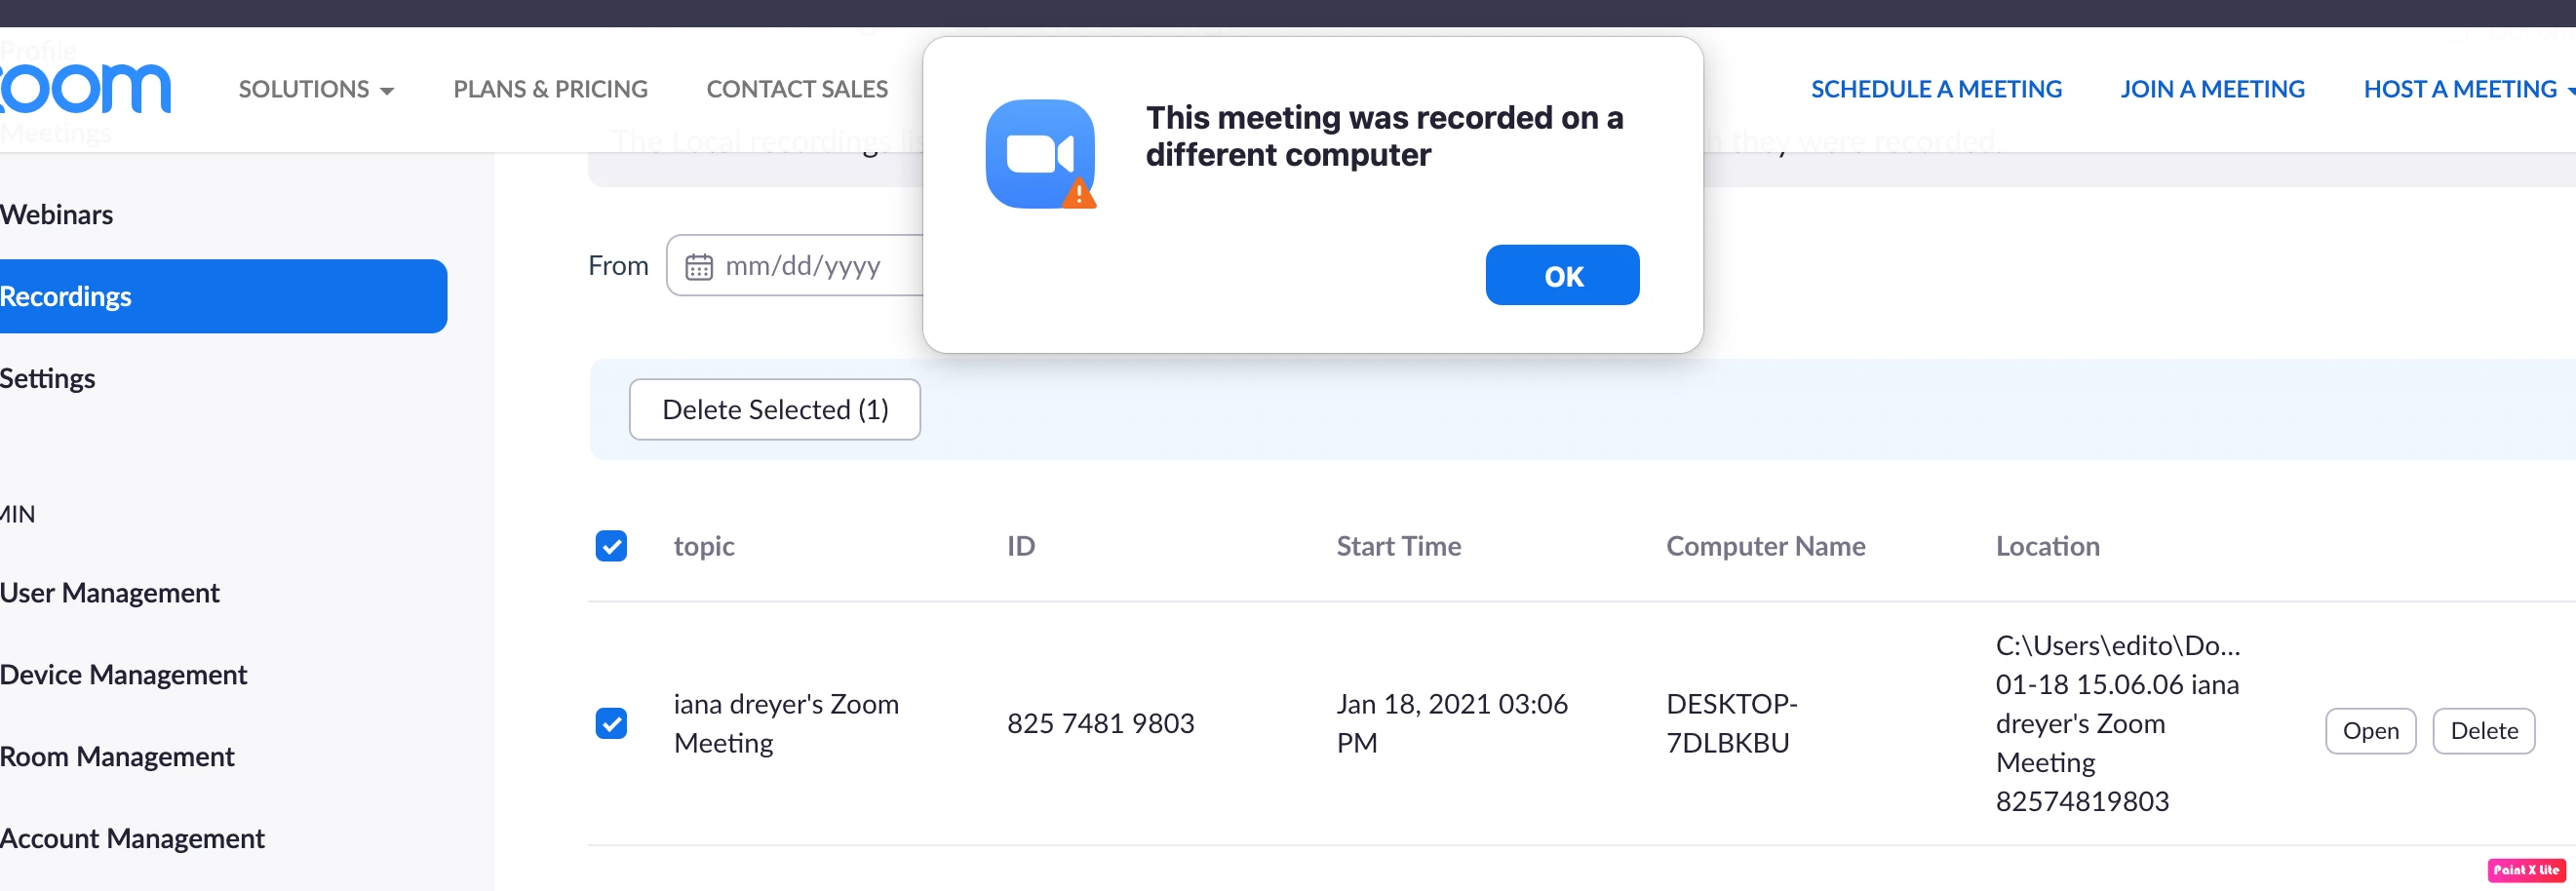Image resolution: width=2576 pixels, height=891 pixels.
Task: Uncheck iana dreyer's Zoom Meeting checkbox
Action: click(611, 723)
